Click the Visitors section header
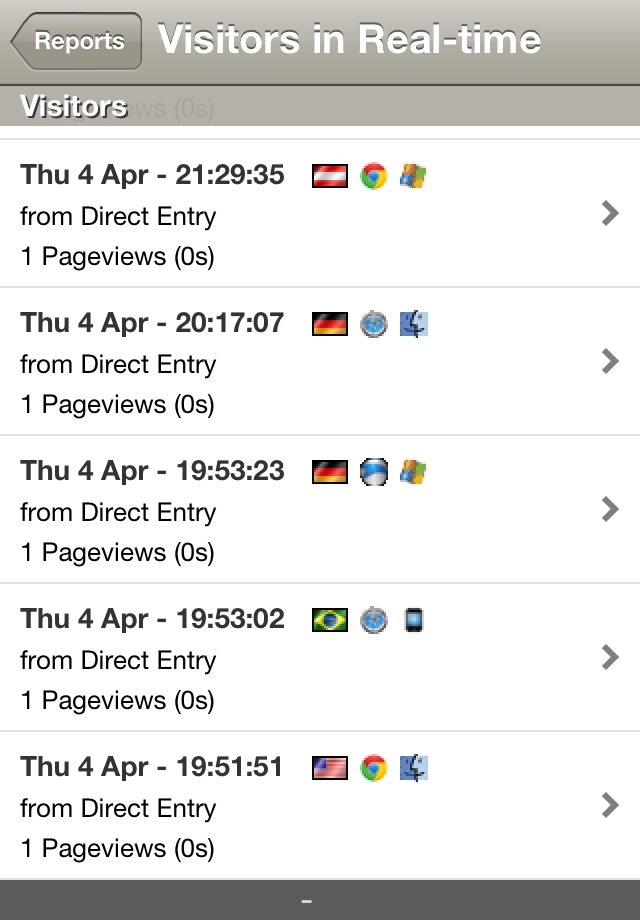 (74, 106)
